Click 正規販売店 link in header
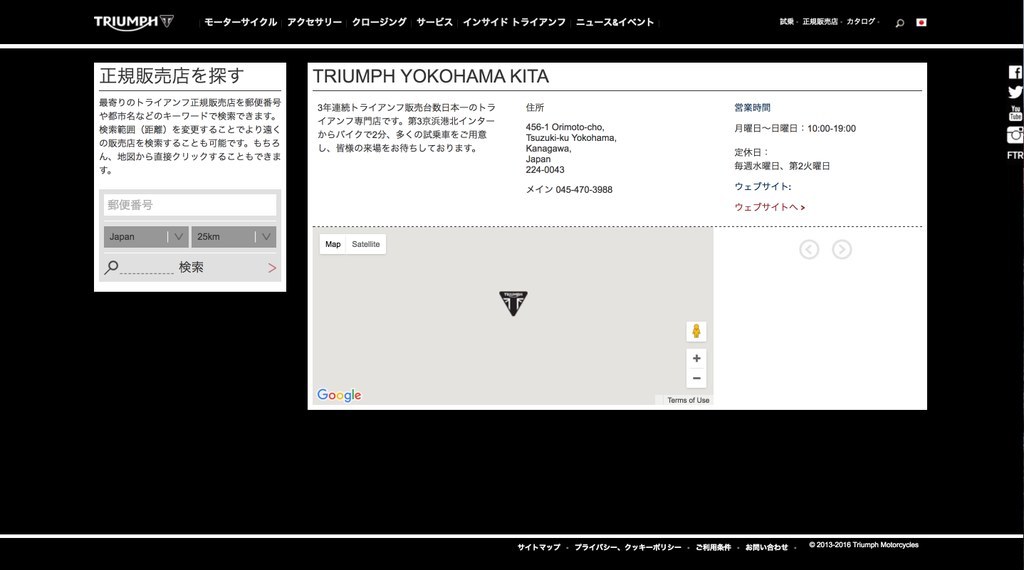This screenshot has width=1024, height=570. (820, 22)
